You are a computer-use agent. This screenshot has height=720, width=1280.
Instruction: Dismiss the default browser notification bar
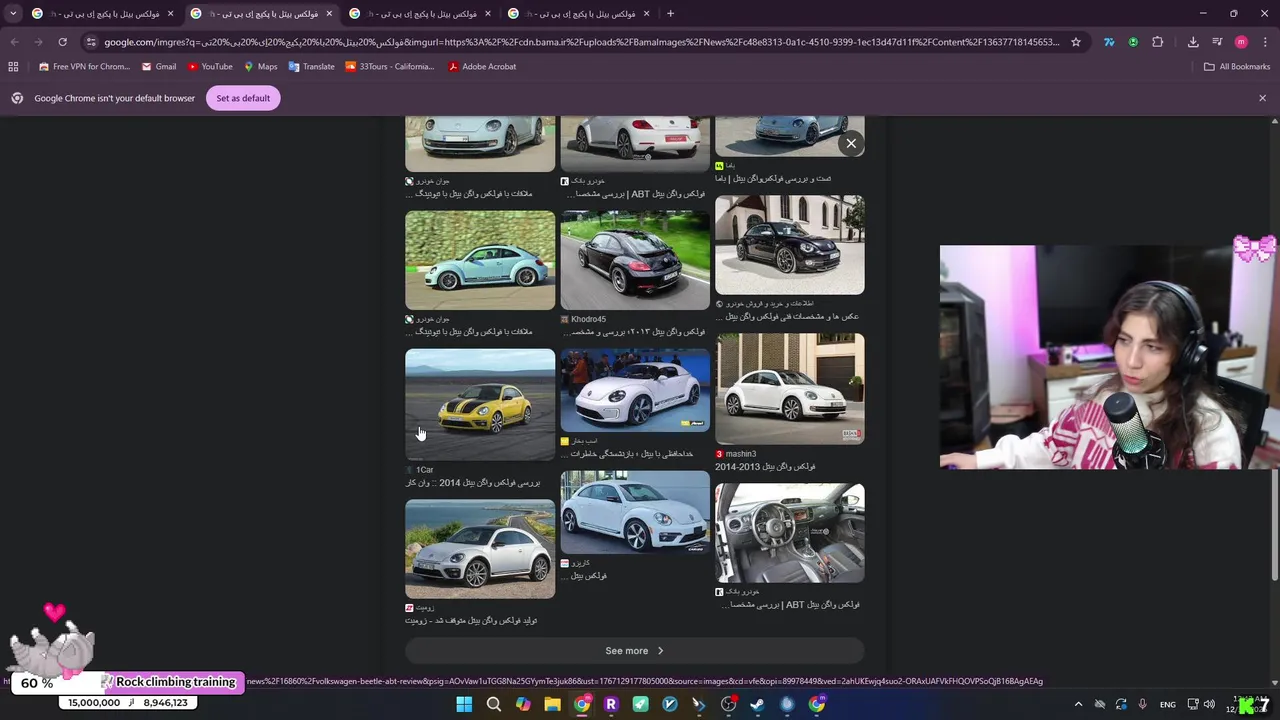click(1262, 98)
